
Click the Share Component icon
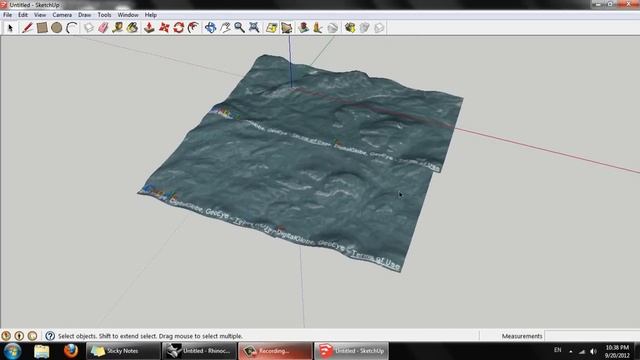(x=379, y=28)
